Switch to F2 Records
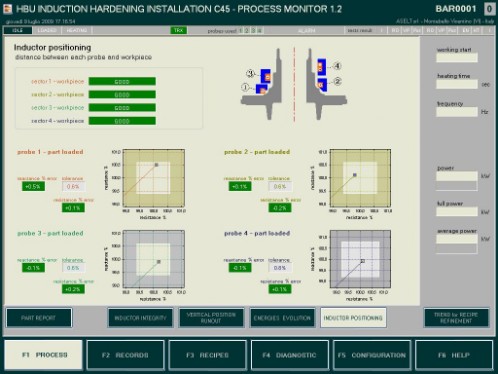This screenshot has width=498, height=374. pyautogui.click(x=125, y=355)
